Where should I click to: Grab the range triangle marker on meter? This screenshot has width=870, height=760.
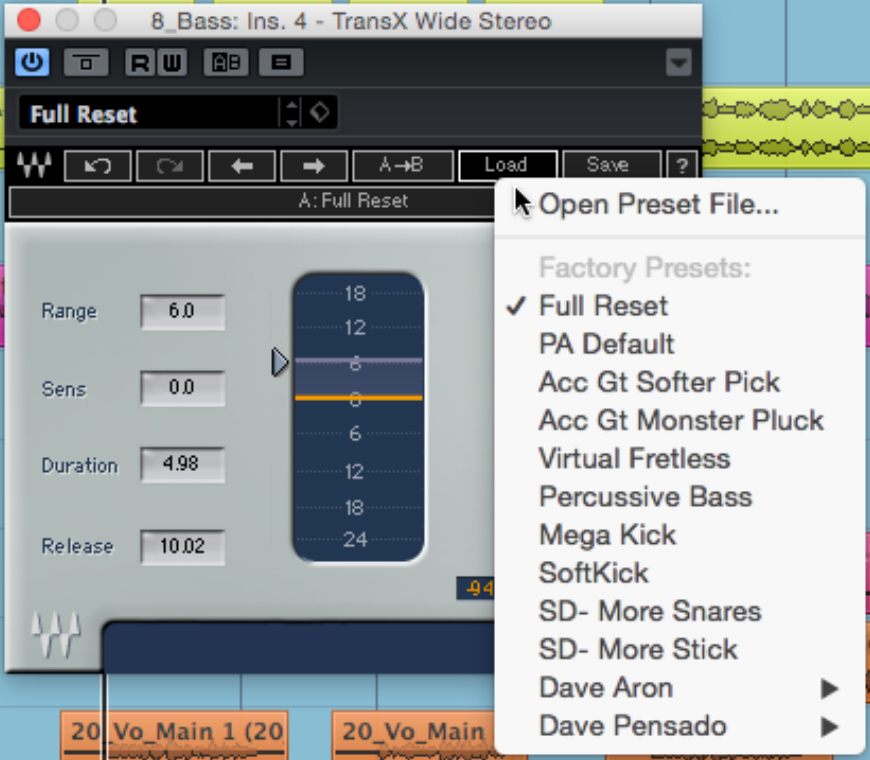click(x=280, y=363)
